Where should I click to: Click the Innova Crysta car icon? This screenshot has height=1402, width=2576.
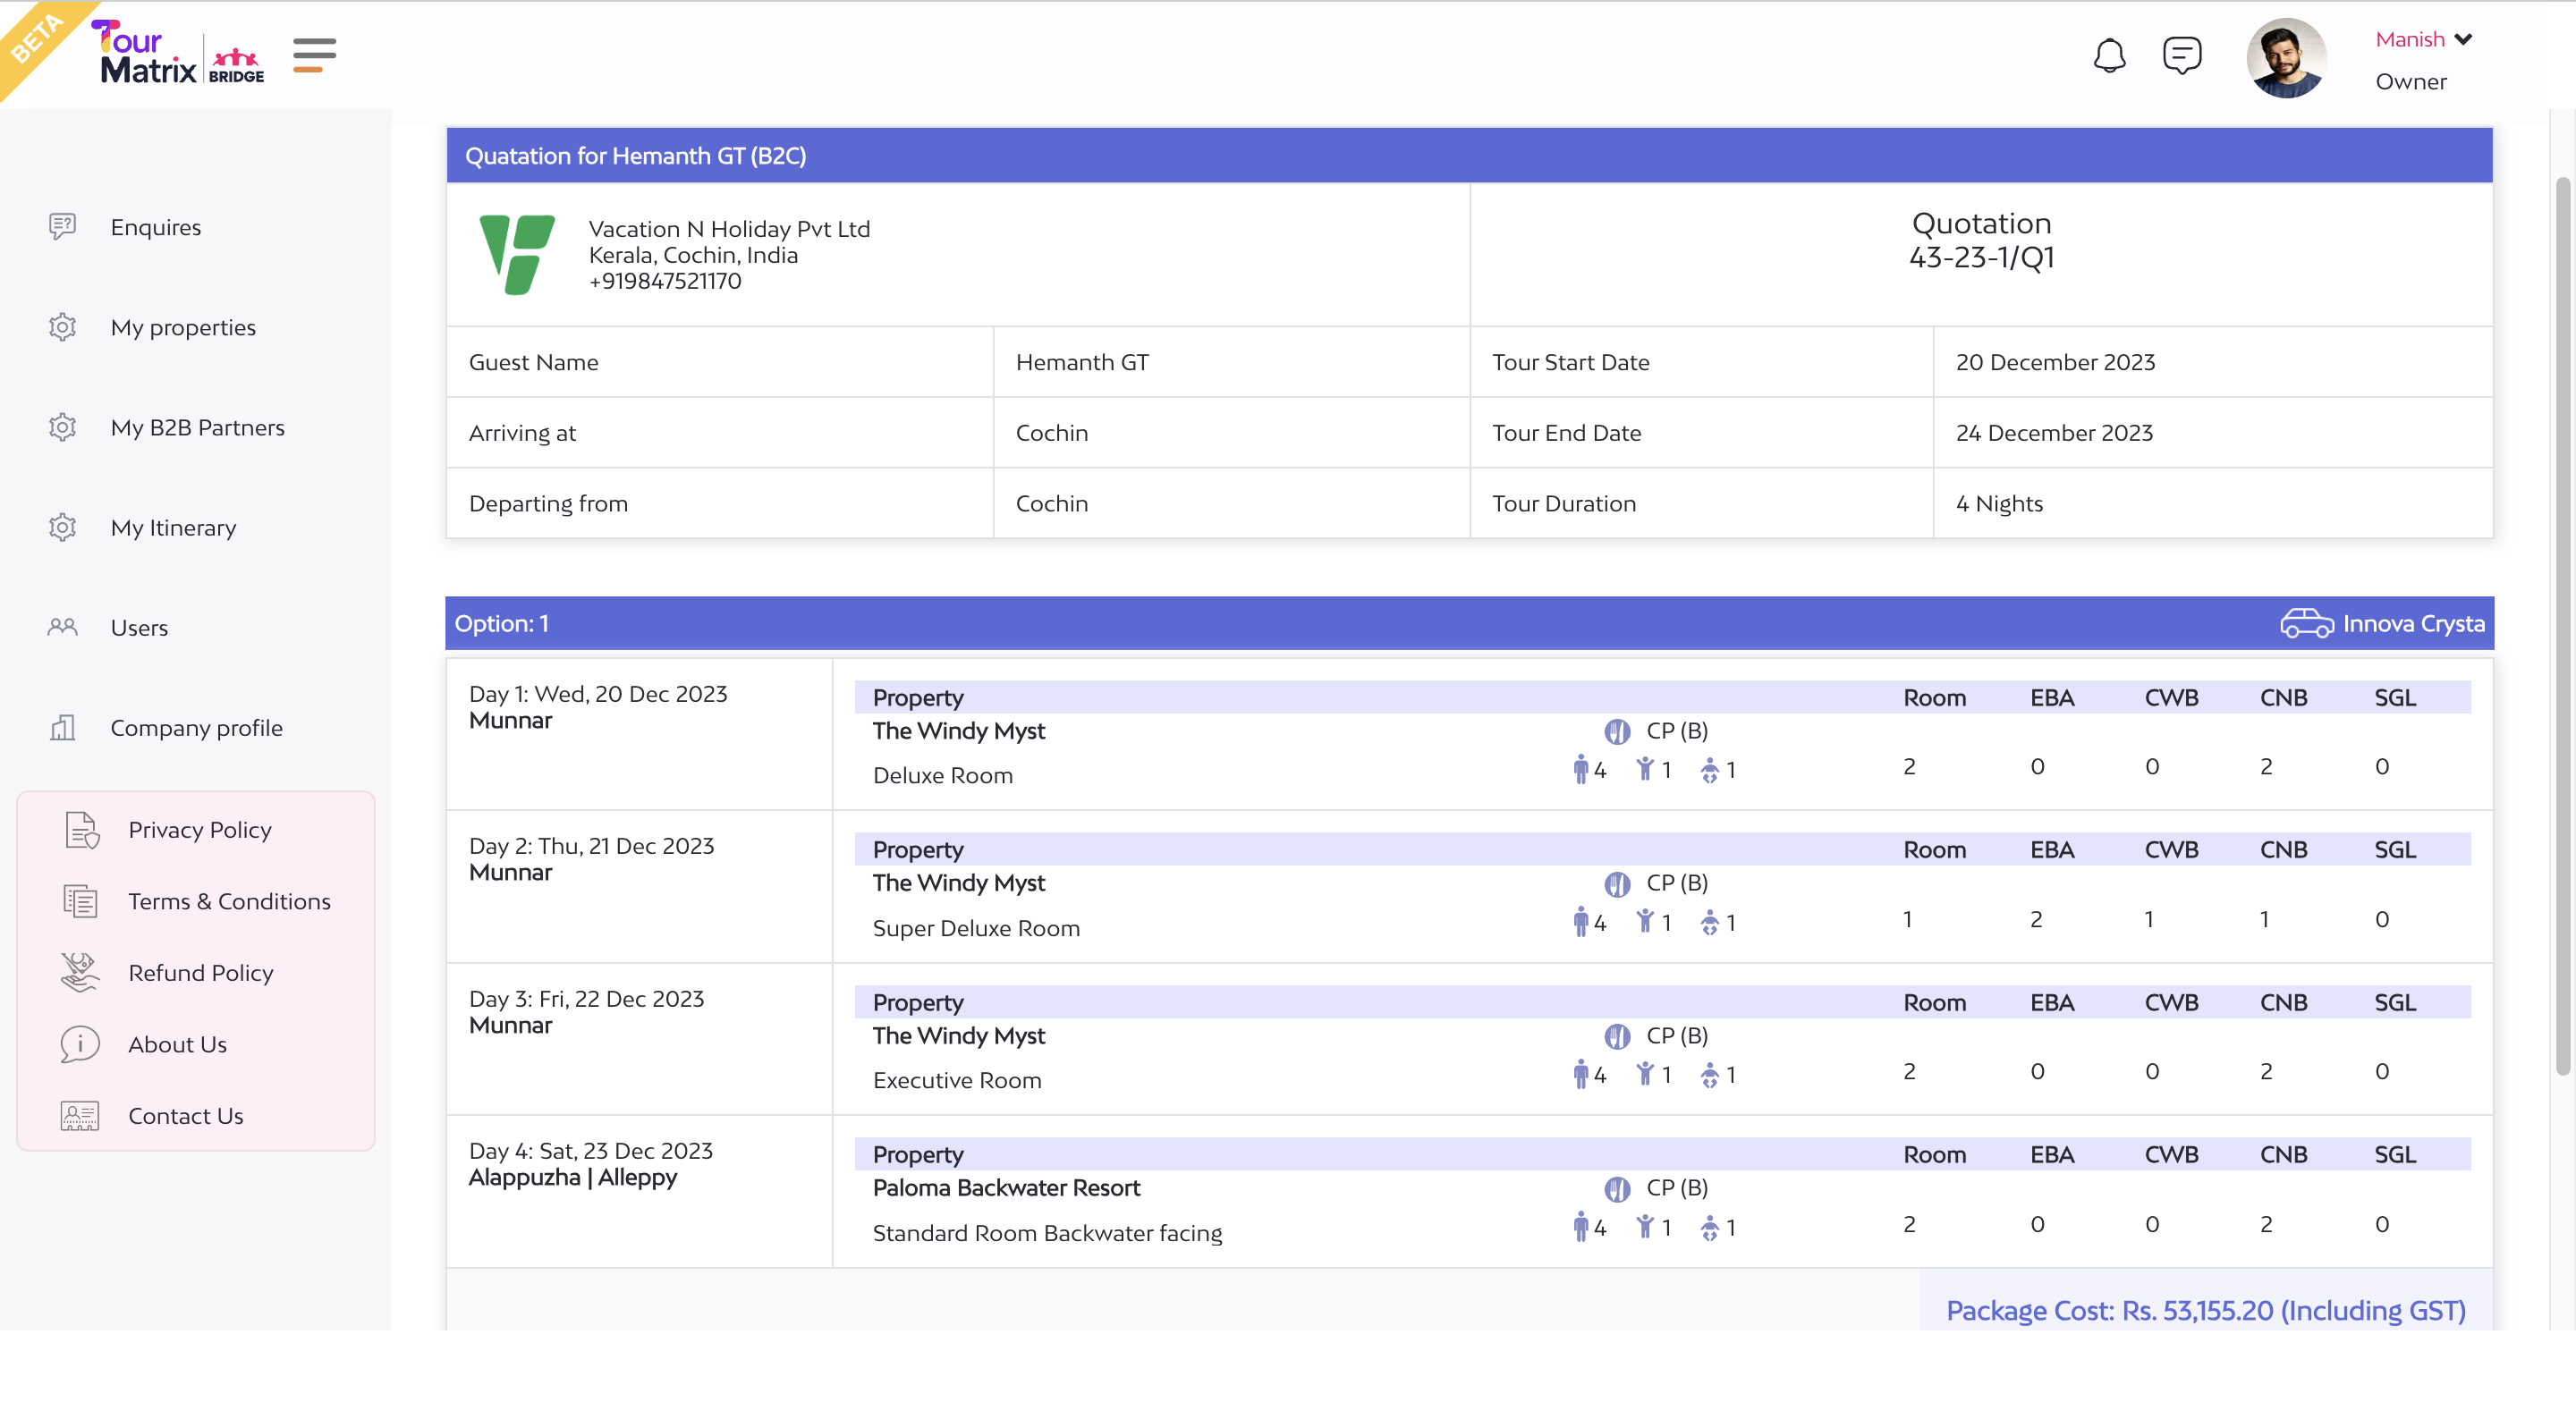coord(2306,623)
